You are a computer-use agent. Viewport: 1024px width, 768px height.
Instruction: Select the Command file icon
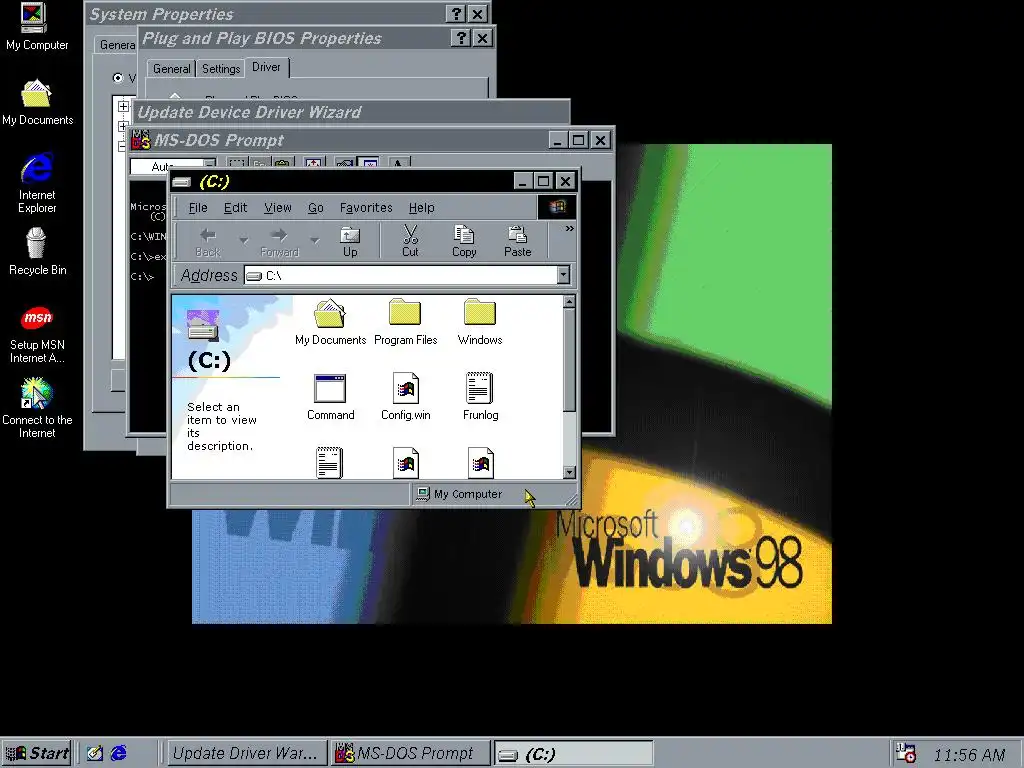click(330, 398)
